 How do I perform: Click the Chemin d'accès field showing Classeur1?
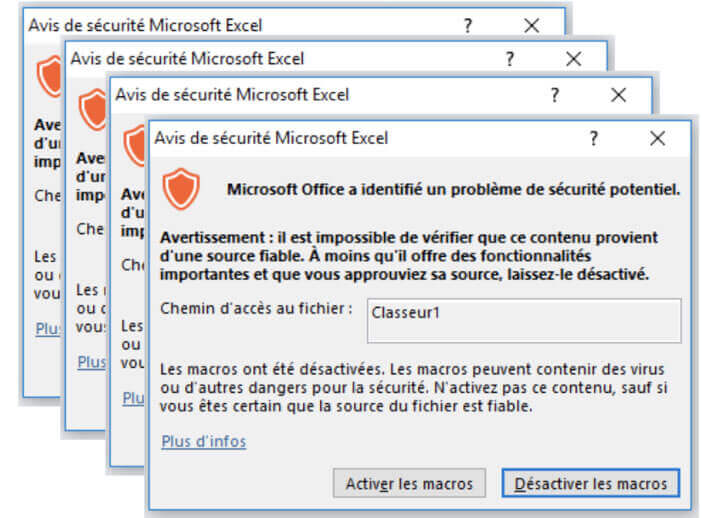pyautogui.click(x=524, y=321)
